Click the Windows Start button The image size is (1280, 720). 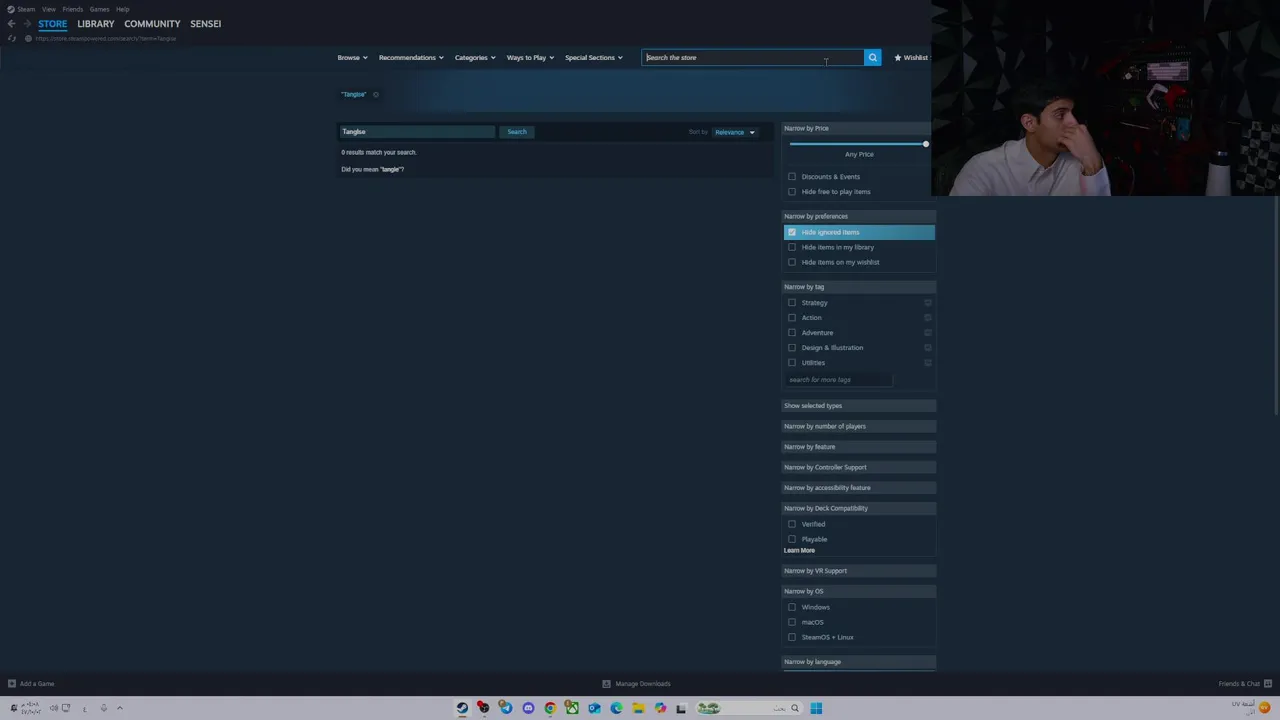tap(816, 708)
